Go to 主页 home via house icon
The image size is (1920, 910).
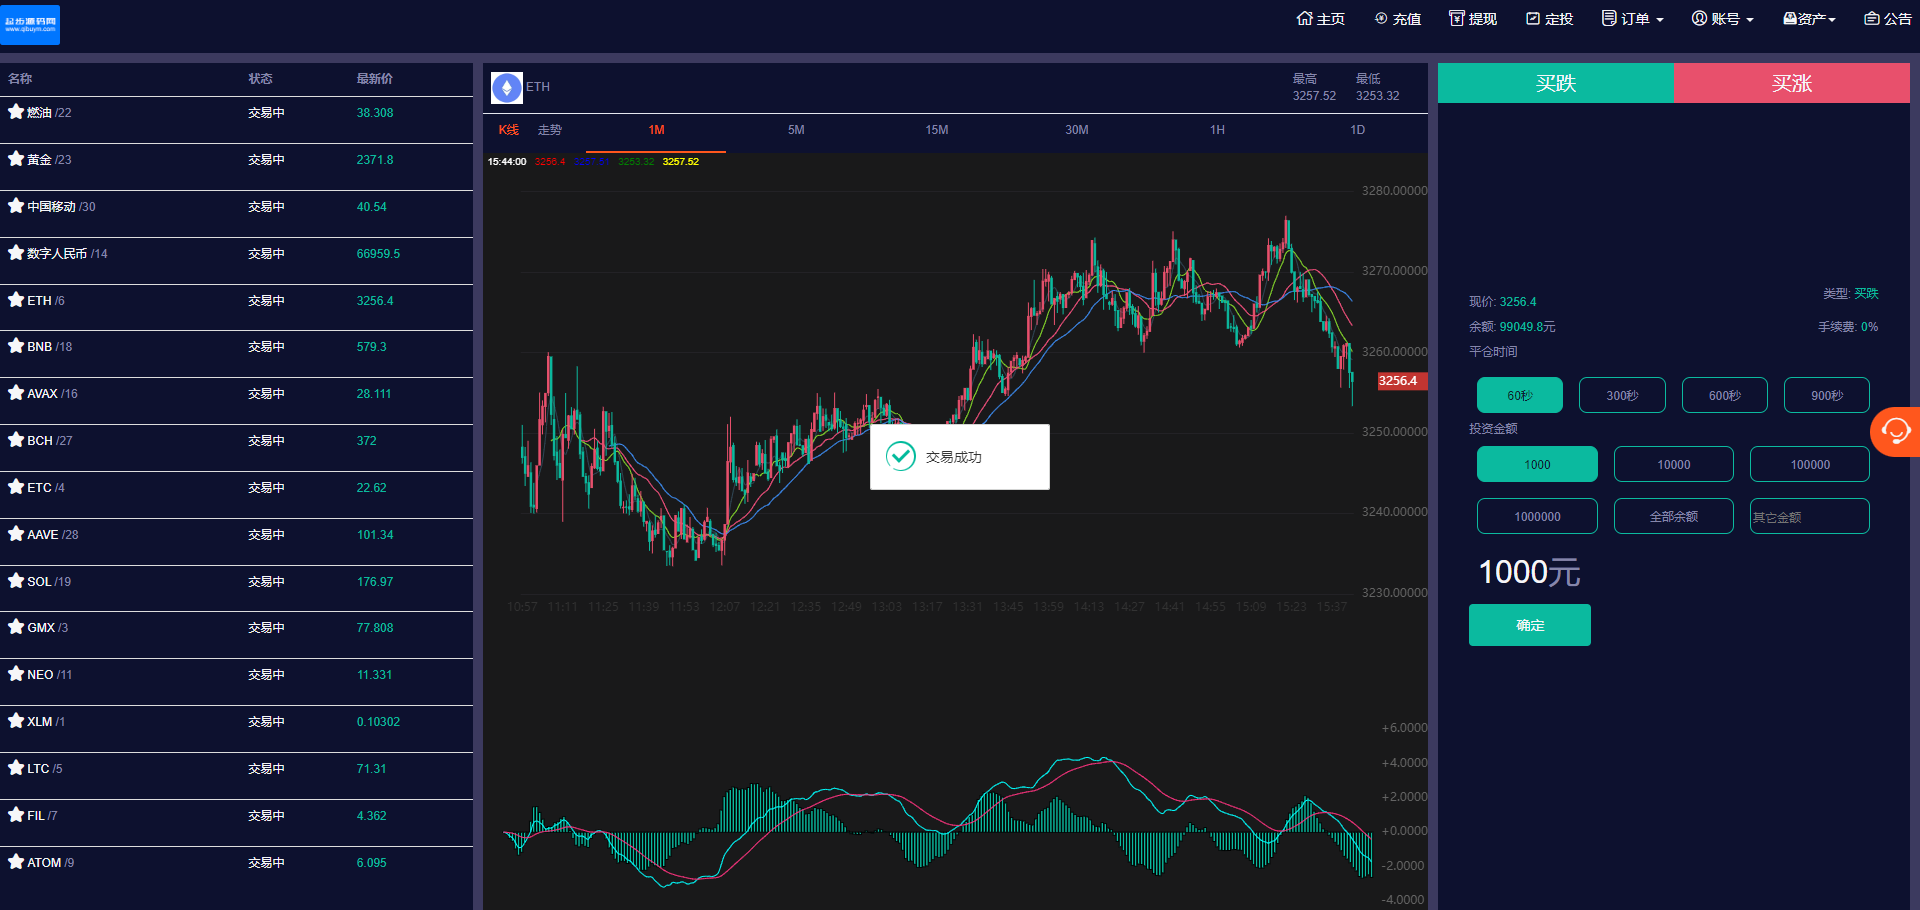tap(1320, 19)
